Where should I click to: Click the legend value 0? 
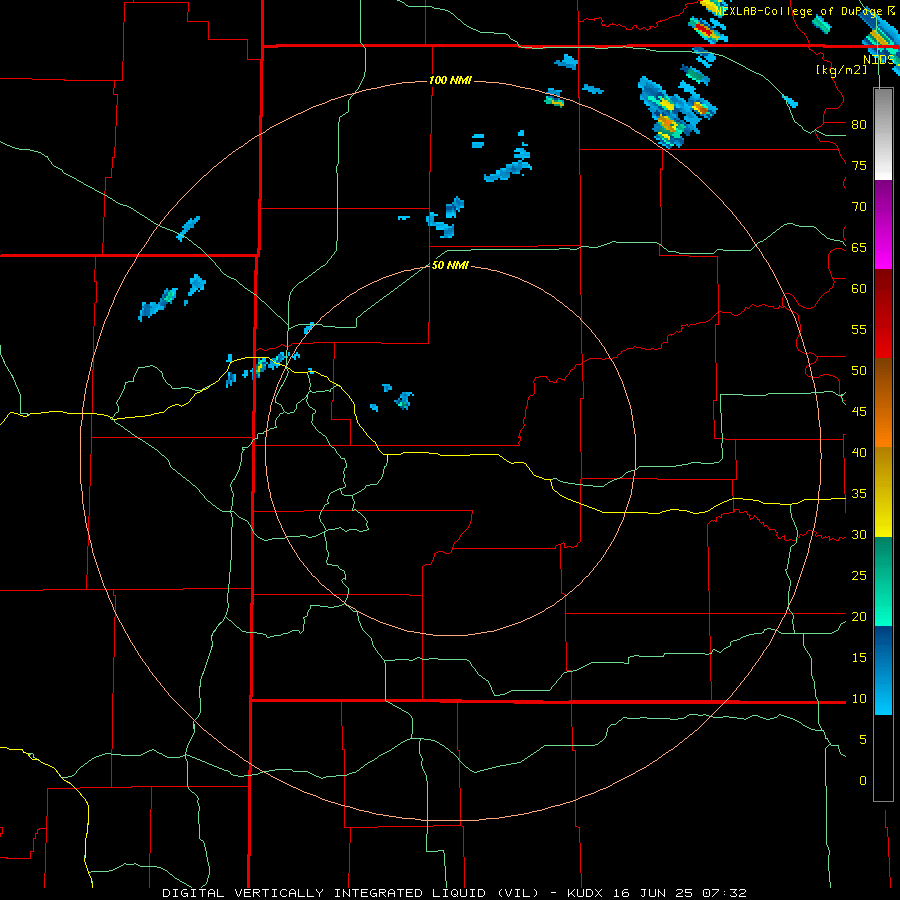pyautogui.click(x=863, y=781)
